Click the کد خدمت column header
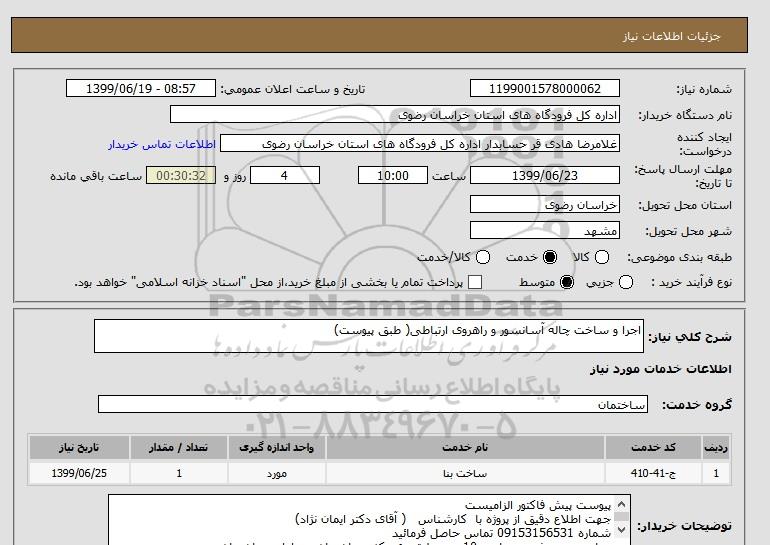770x545 pixels. 653,447
